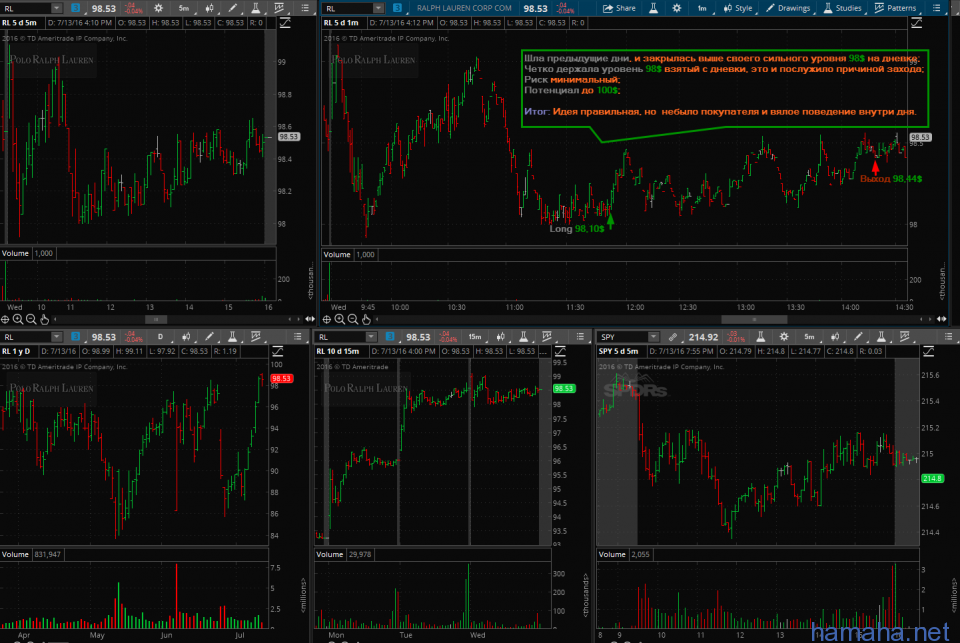Change the 1m timeframe on main chart
960x643 pixels.
pos(702,8)
